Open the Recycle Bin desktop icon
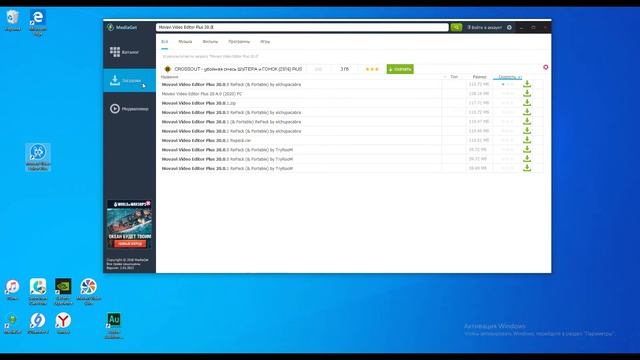Screen dimensions: 640x360 (13, 20)
